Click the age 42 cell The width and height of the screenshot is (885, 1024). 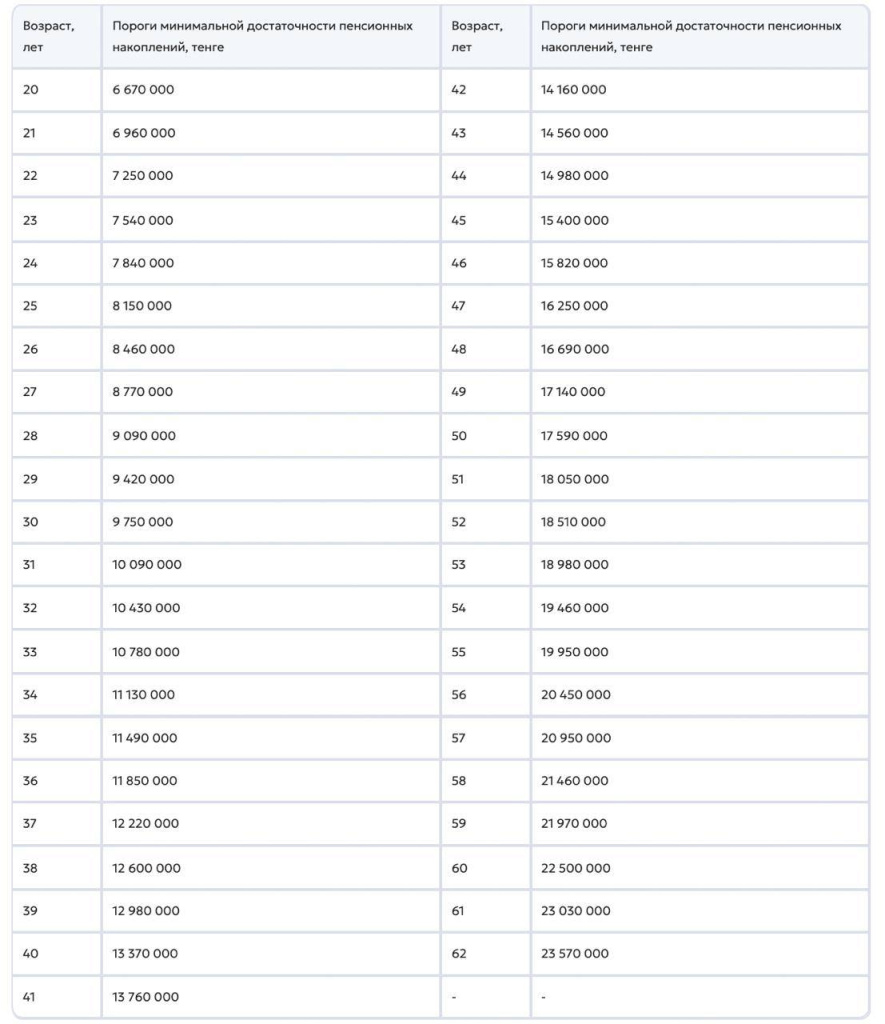pyautogui.click(x=486, y=90)
